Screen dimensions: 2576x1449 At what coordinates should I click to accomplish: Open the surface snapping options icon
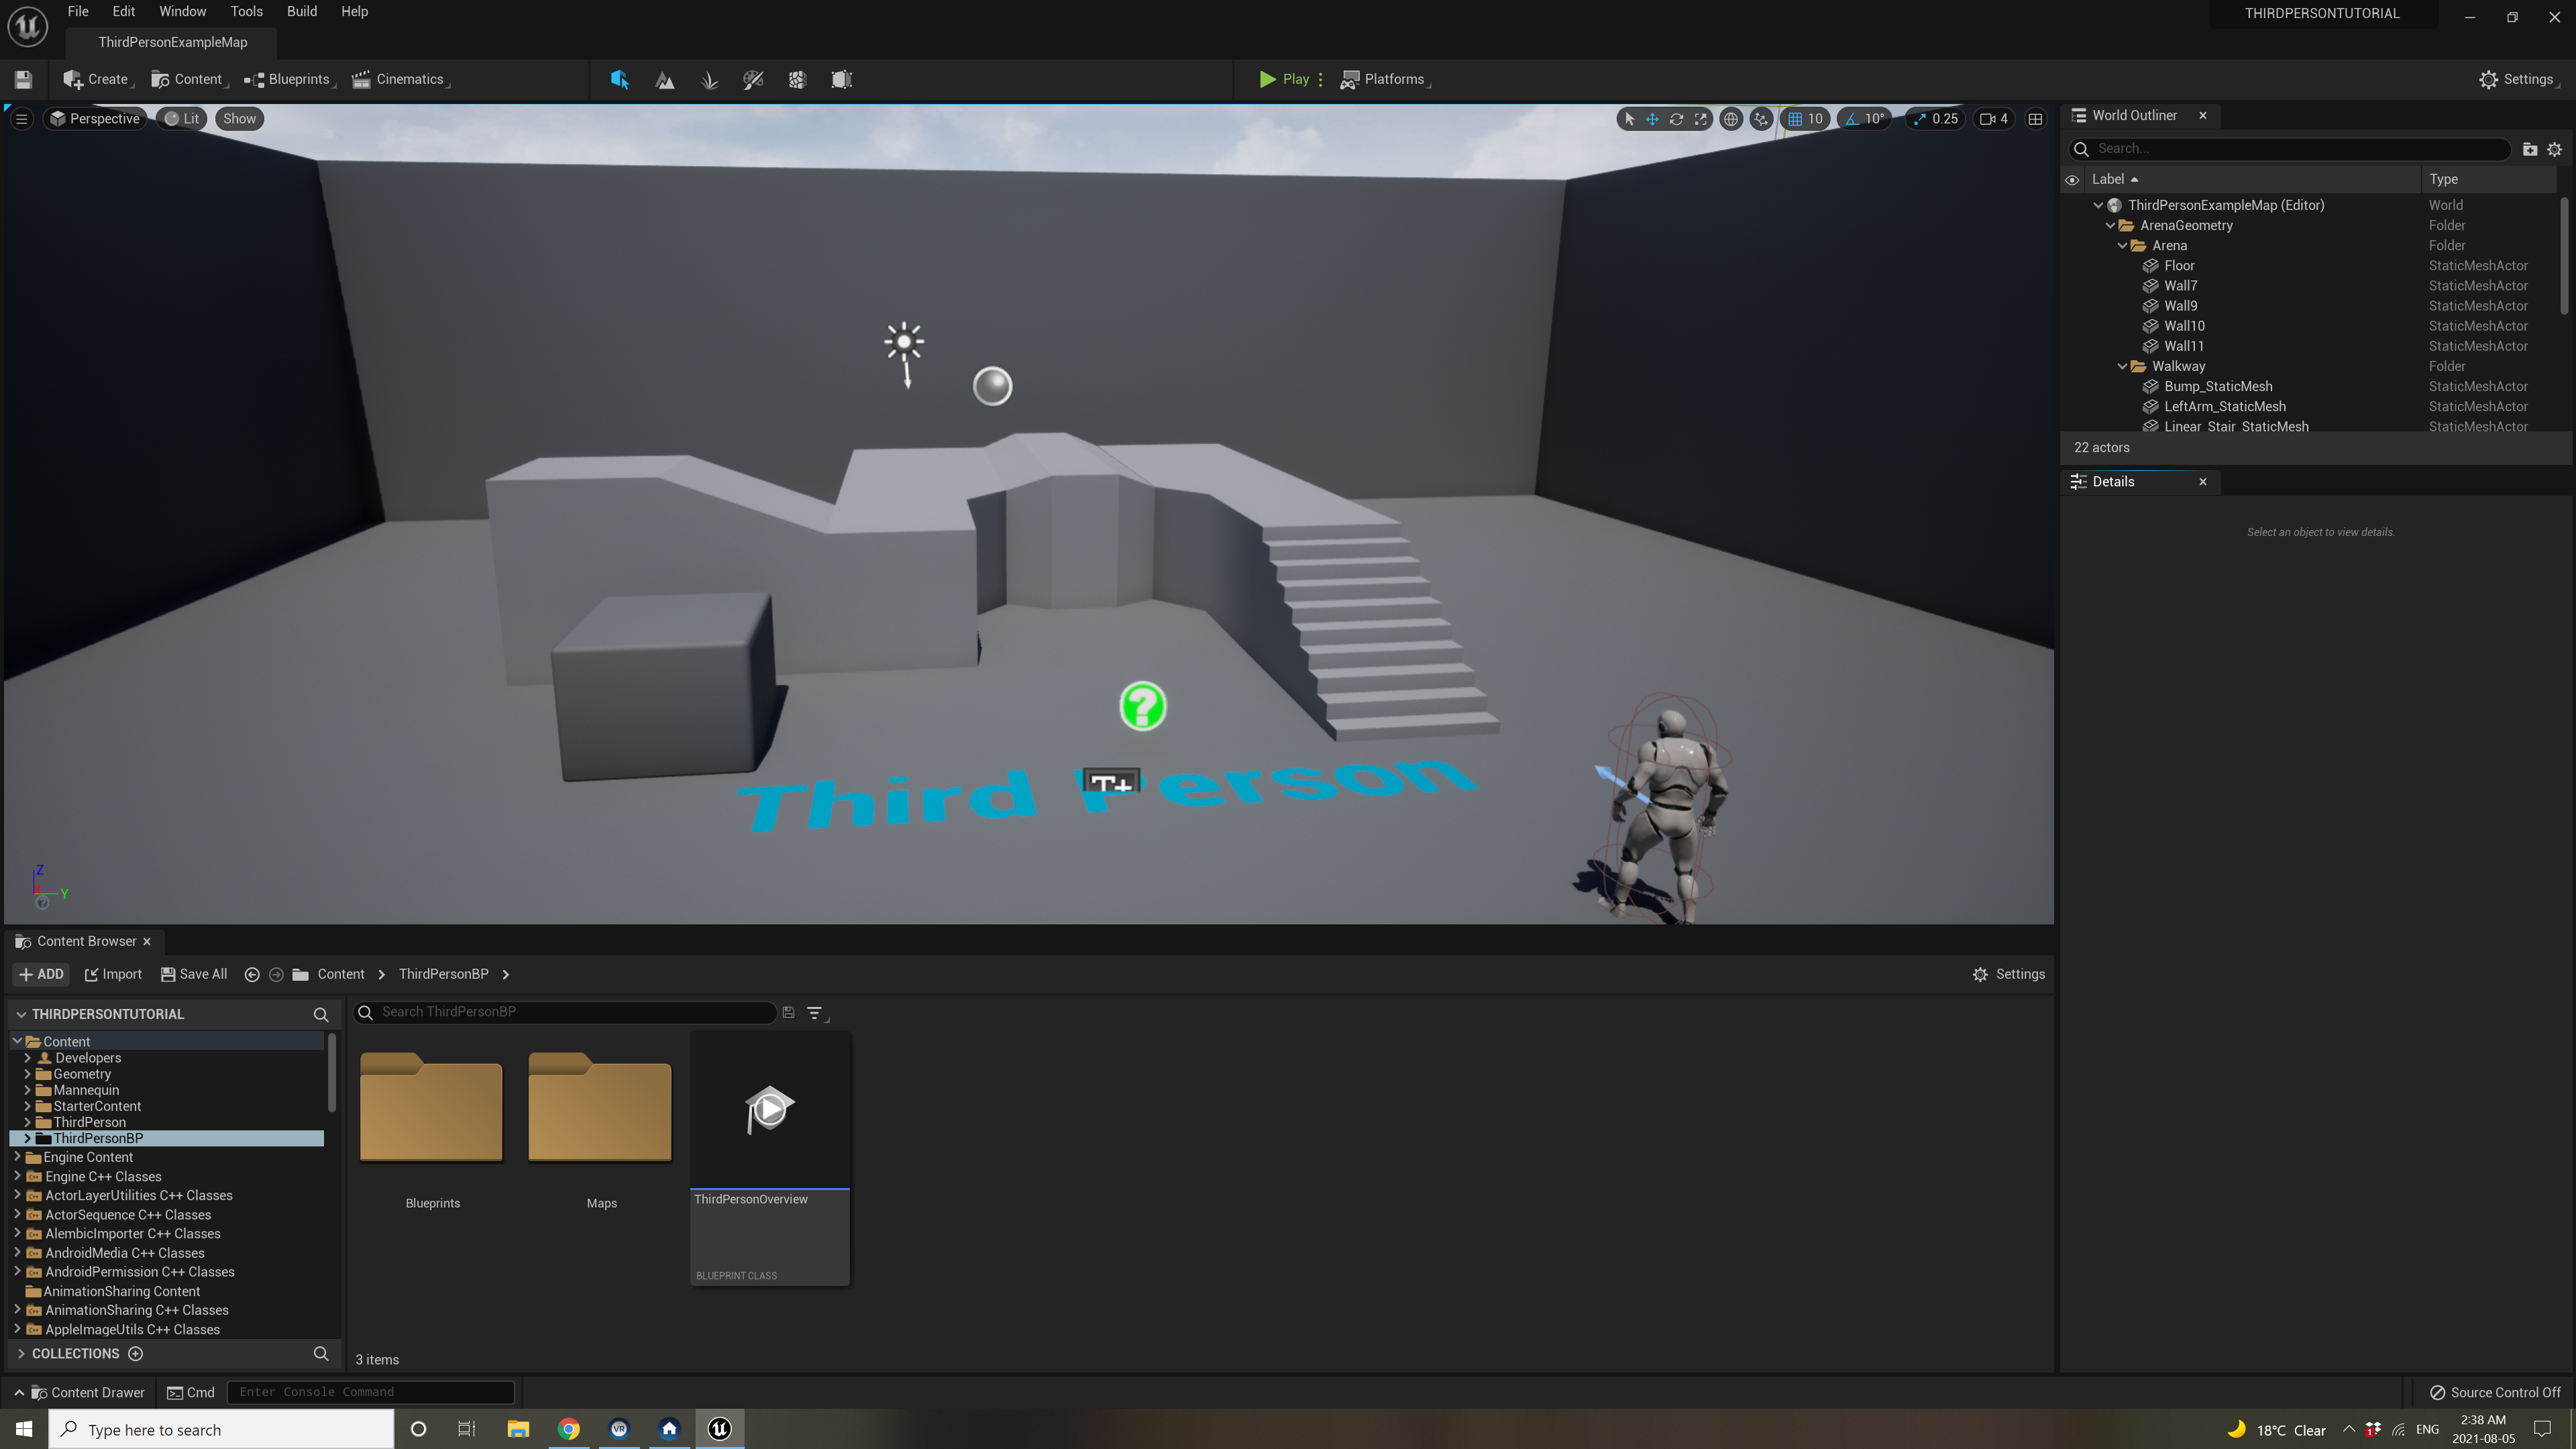coord(1761,119)
